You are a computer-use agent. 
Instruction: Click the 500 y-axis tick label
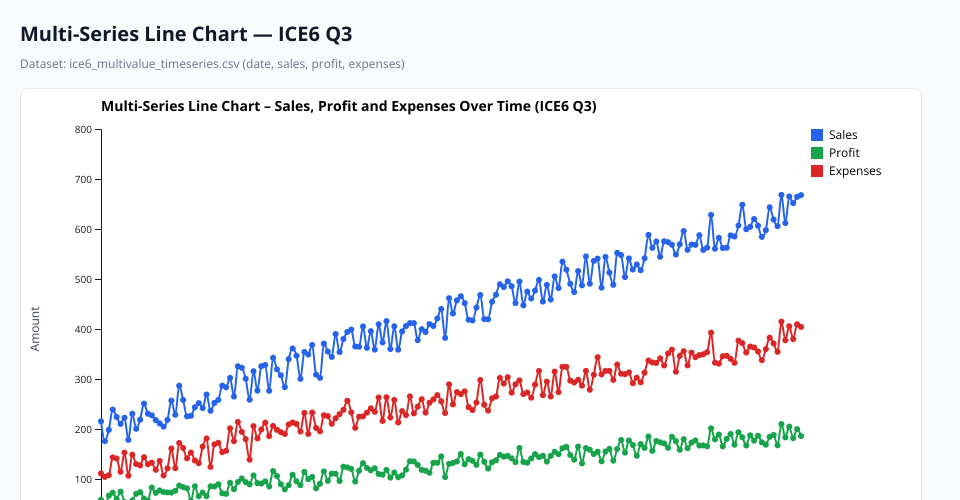(83, 280)
